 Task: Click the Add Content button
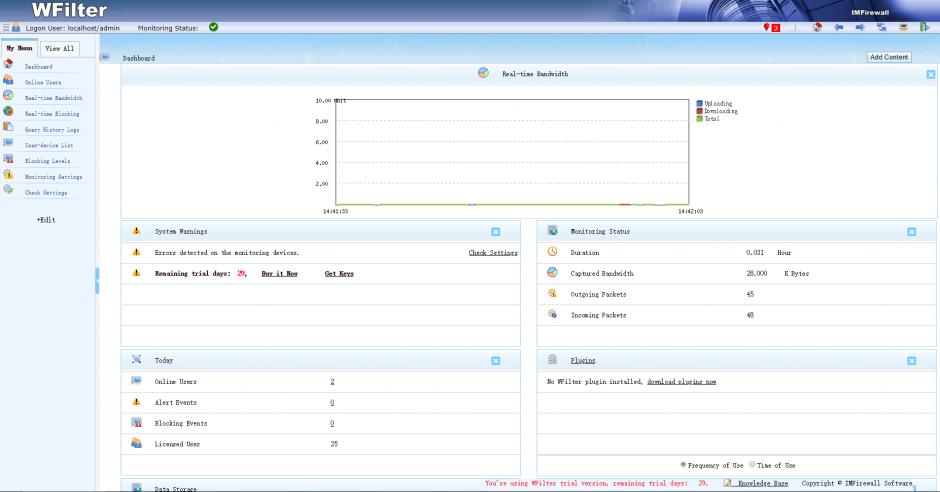coord(889,57)
